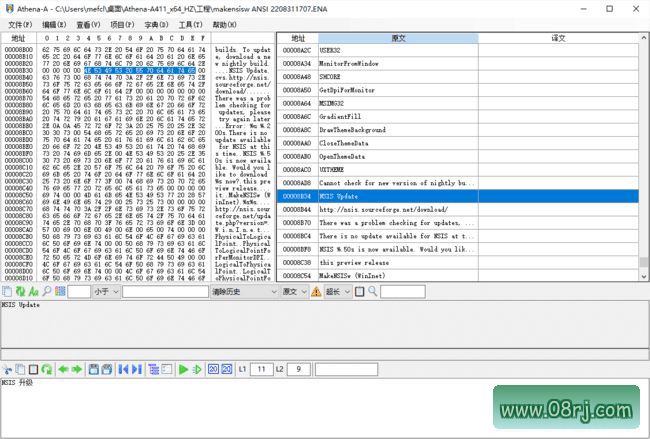
Task: Click the green right arrow icon
Action: tap(77, 369)
